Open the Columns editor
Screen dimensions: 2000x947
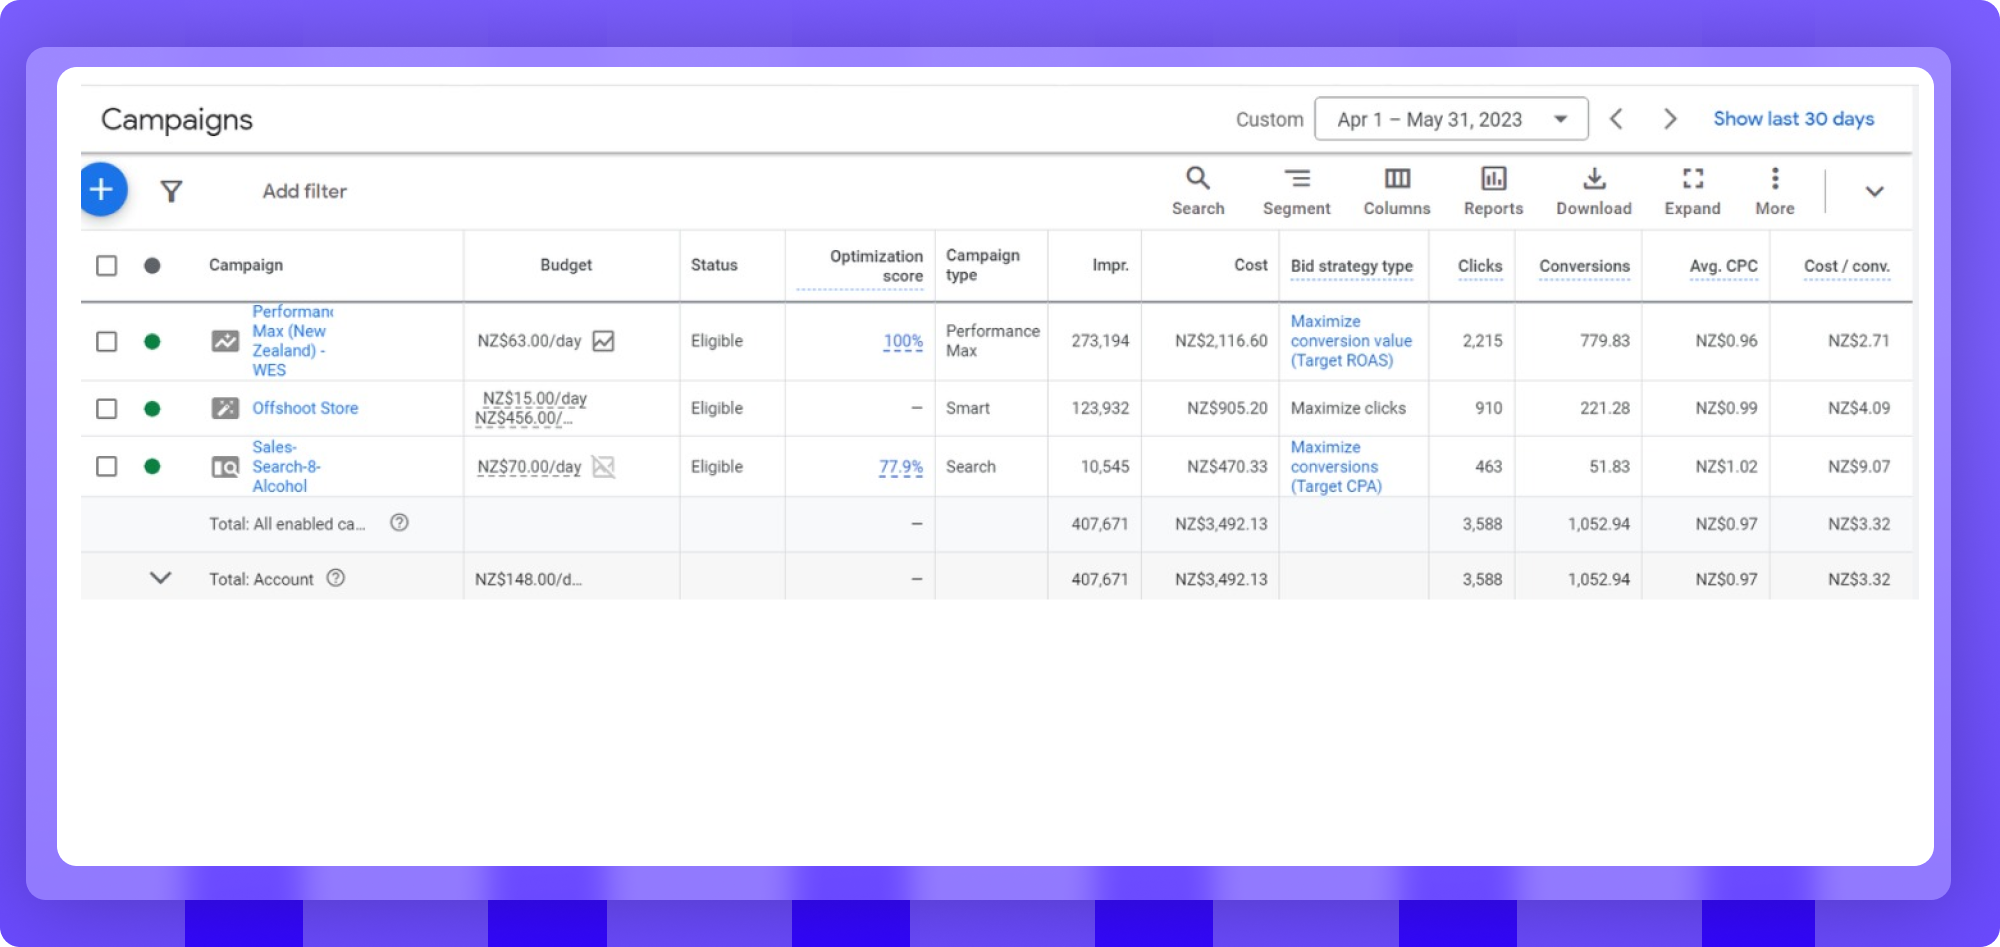pos(1397,190)
